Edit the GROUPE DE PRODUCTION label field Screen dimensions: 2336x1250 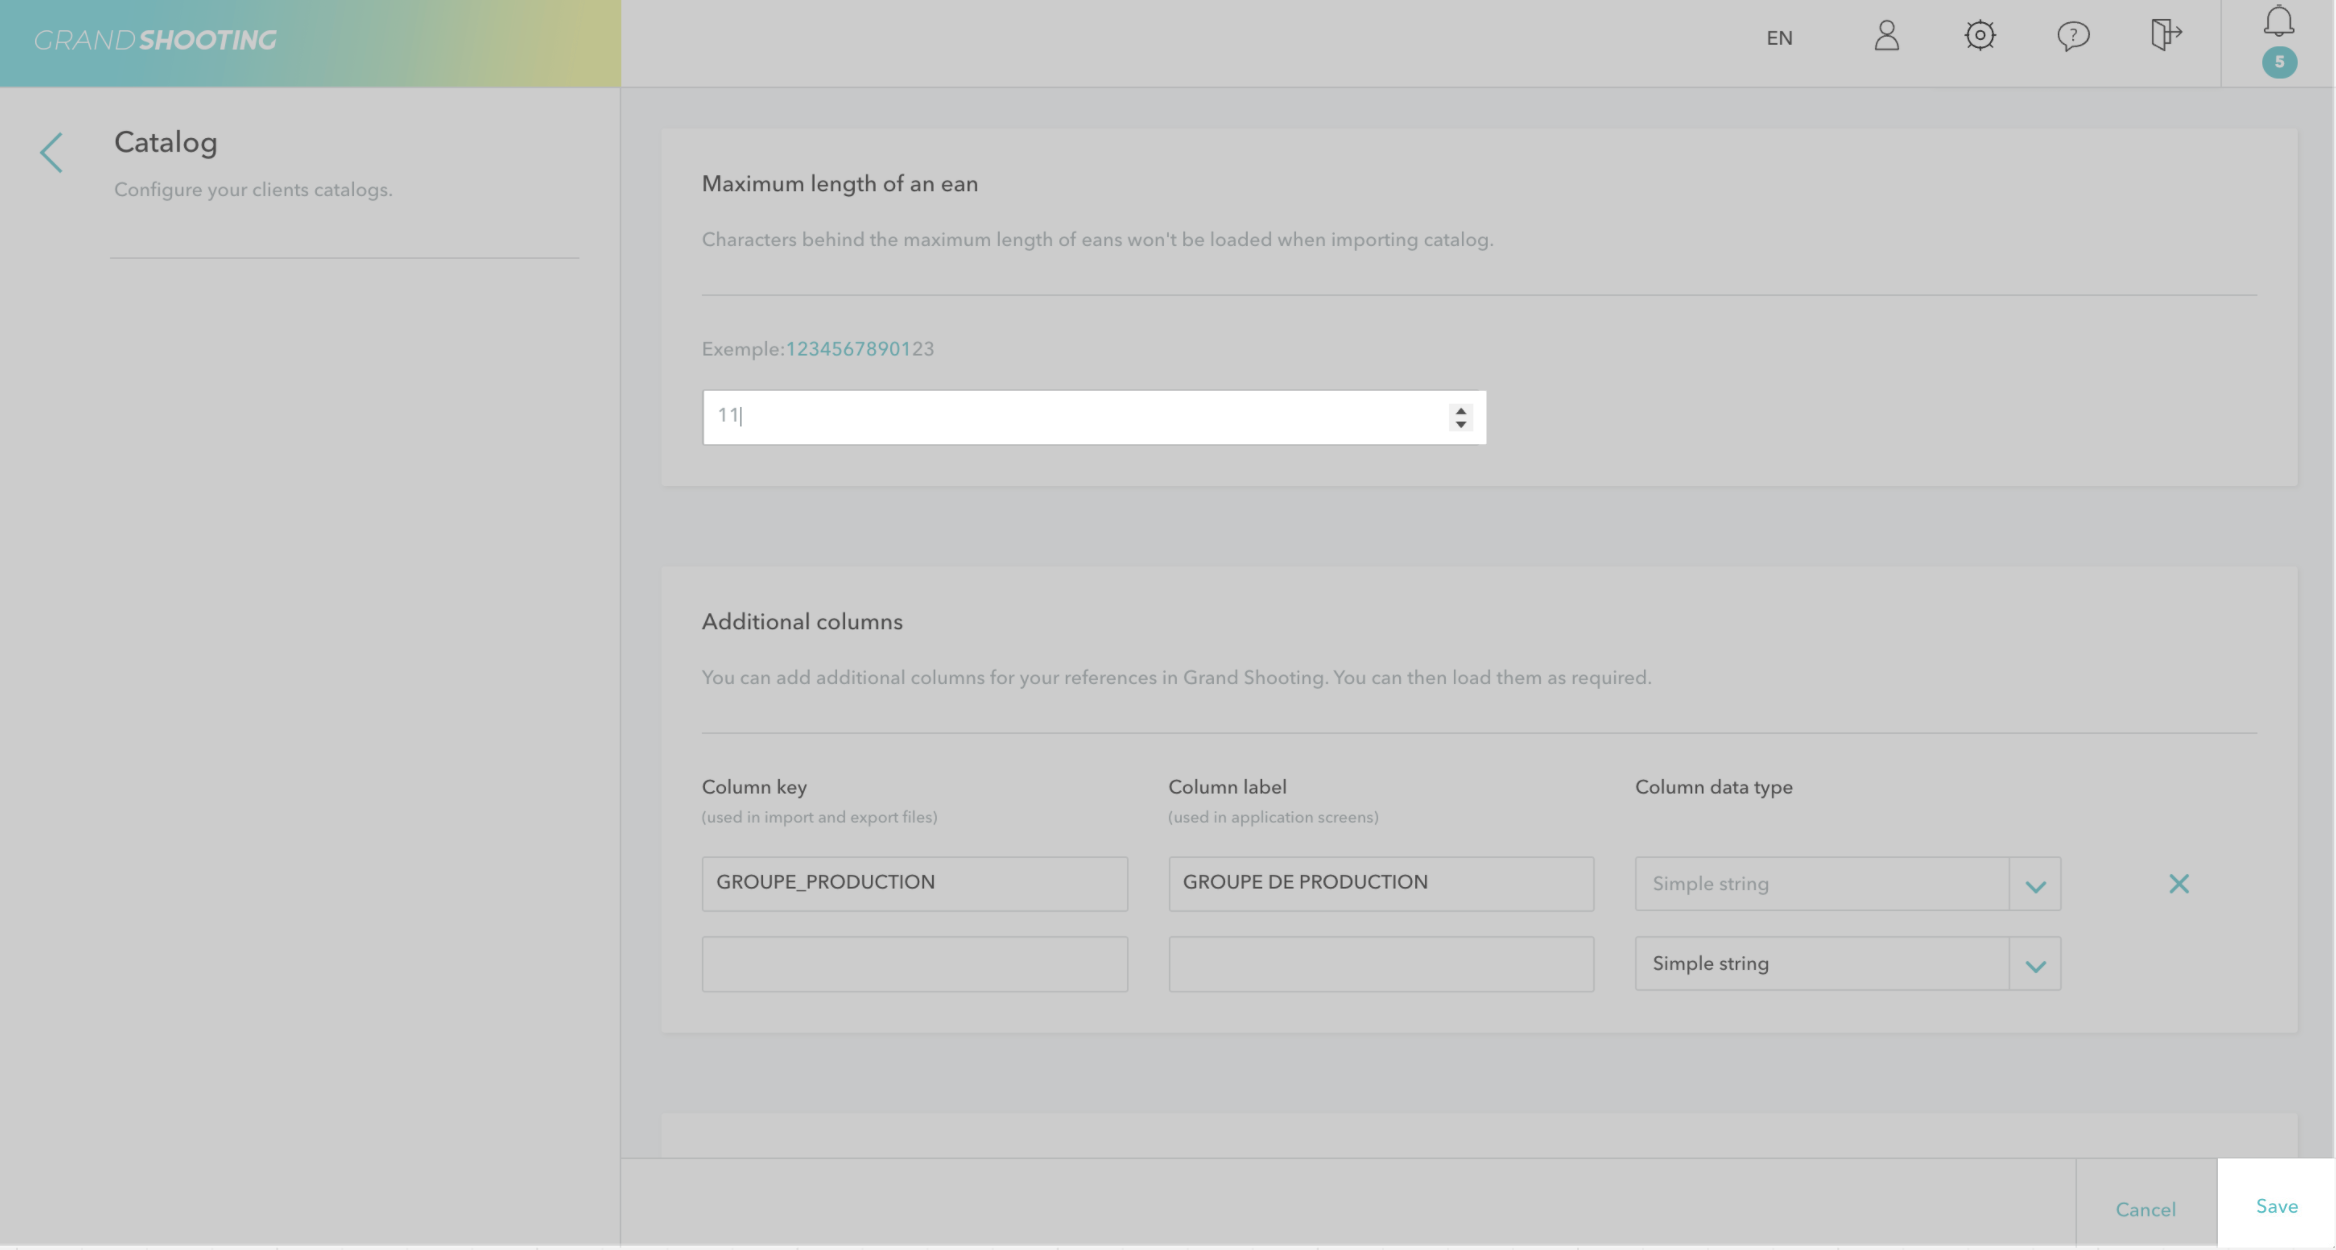(1380, 883)
